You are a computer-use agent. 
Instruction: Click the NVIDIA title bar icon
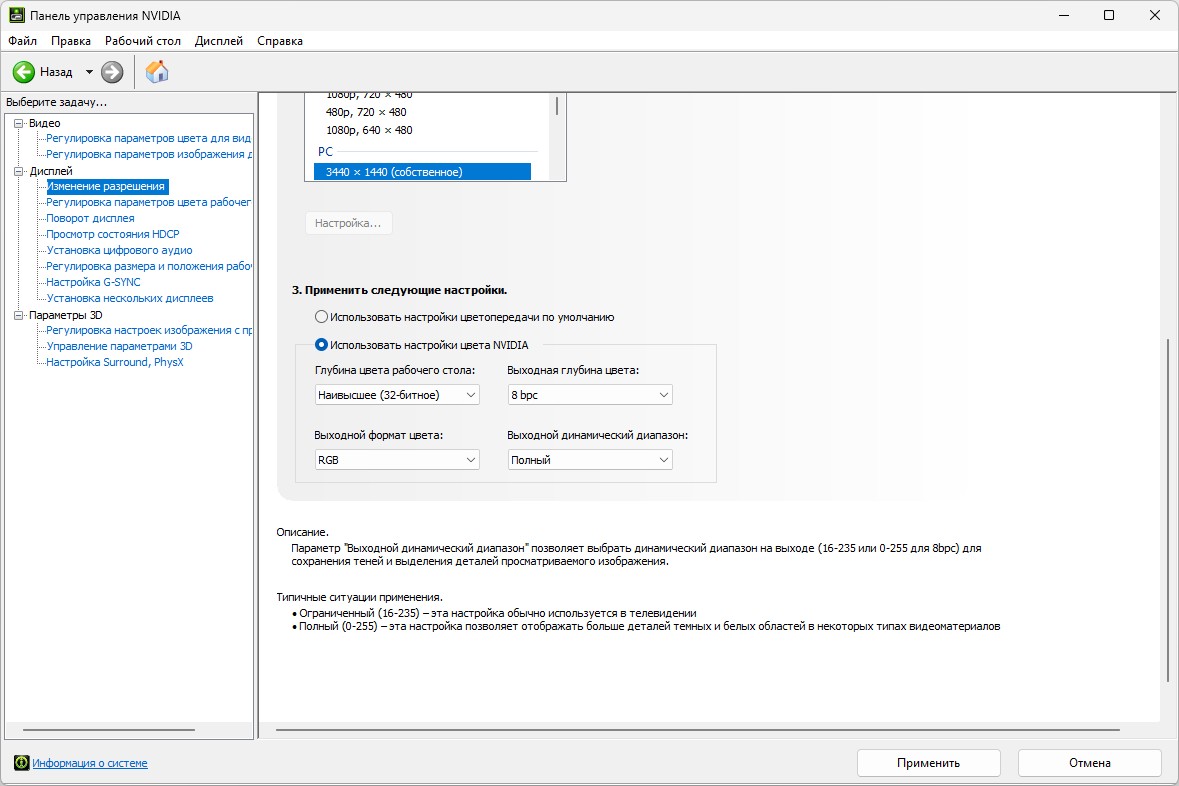16,16
